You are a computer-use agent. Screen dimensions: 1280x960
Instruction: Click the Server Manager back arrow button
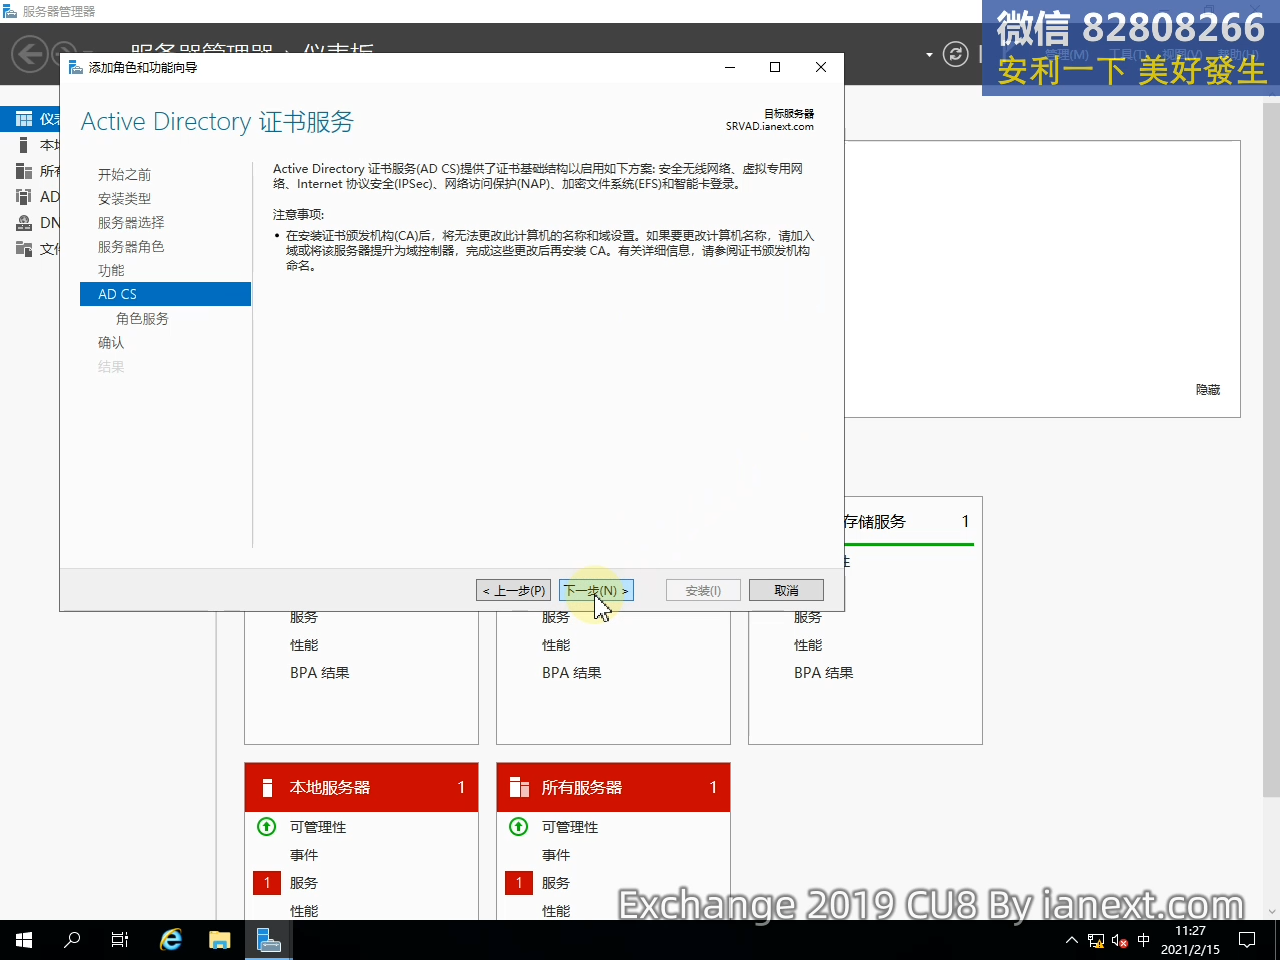[x=30, y=54]
